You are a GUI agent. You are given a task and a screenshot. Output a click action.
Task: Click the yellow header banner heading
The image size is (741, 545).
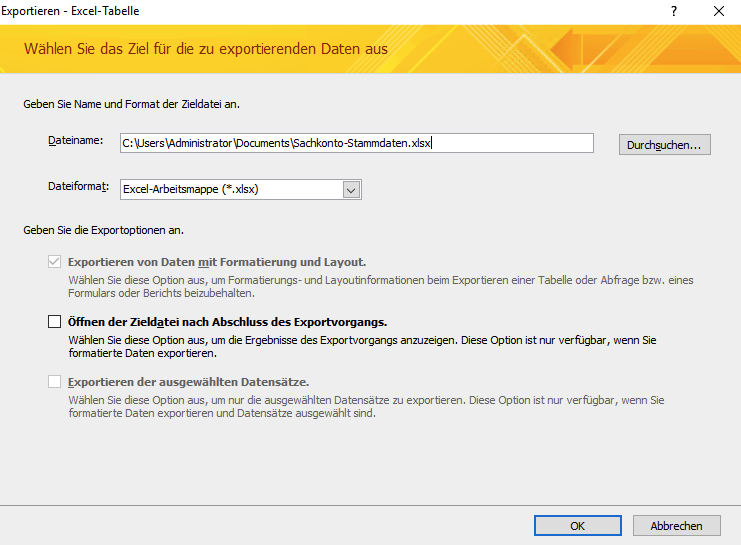point(206,49)
